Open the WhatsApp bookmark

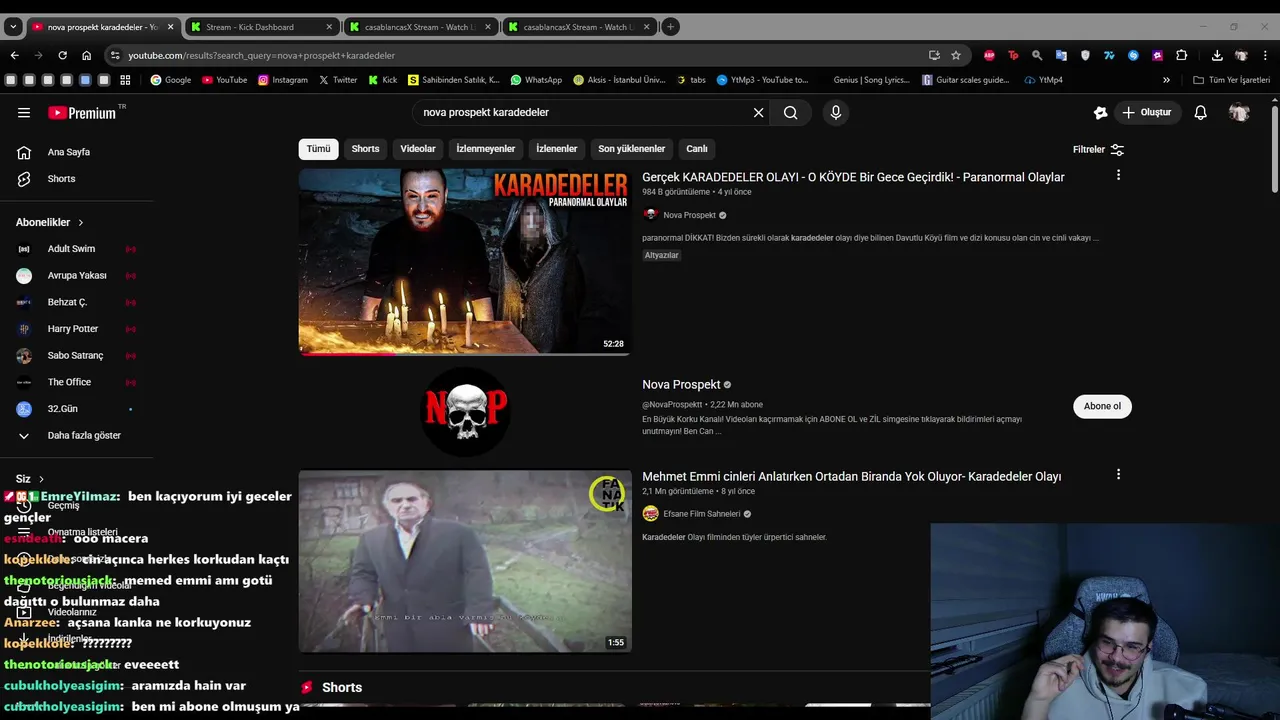click(x=536, y=80)
